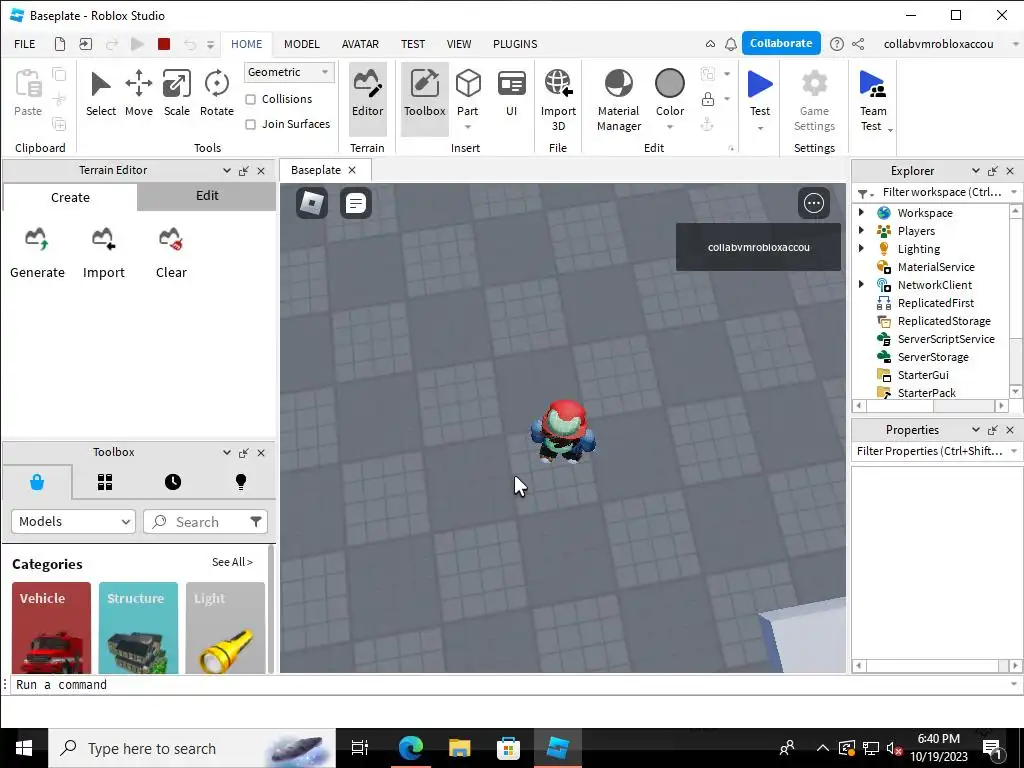Open the Toolbox search filter options
The image size is (1024, 768).
pyautogui.click(x=256, y=521)
